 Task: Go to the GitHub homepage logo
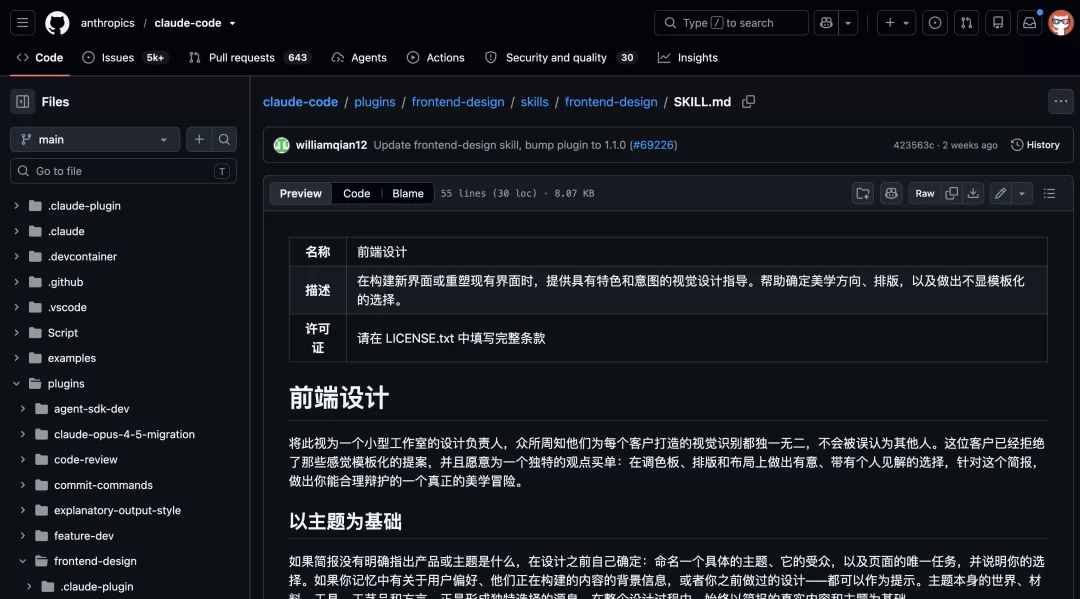coord(57,23)
